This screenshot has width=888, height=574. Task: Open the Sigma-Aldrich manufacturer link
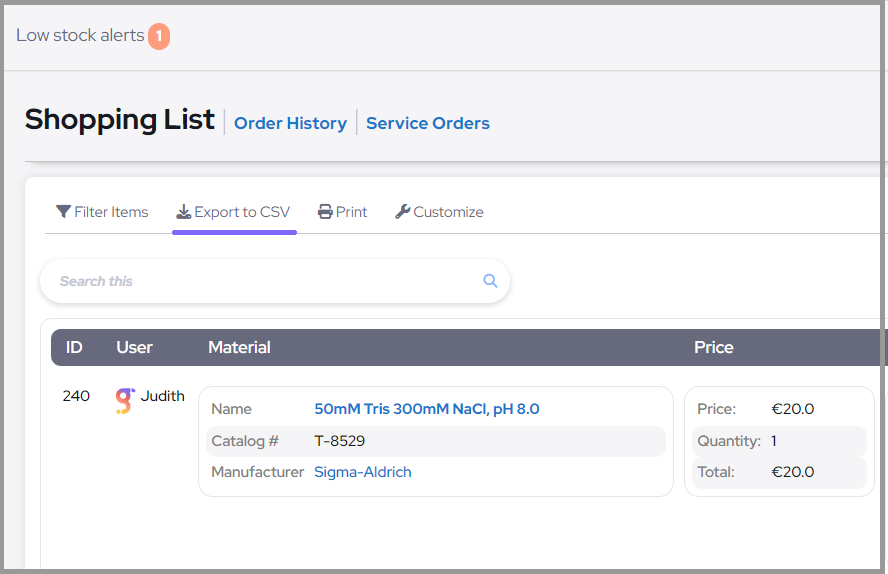(363, 472)
